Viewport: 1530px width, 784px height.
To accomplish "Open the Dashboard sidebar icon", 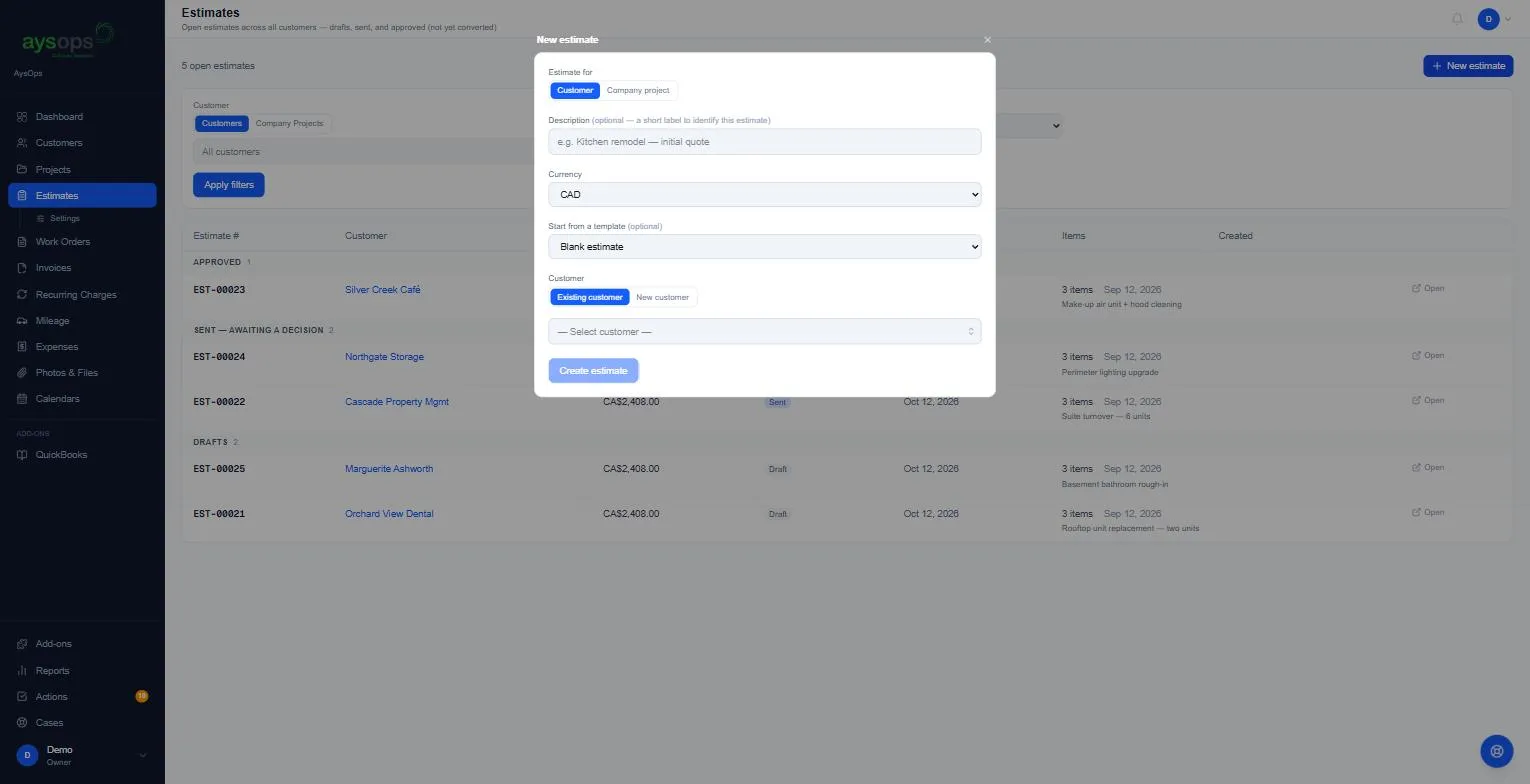I will pos(22,117).
